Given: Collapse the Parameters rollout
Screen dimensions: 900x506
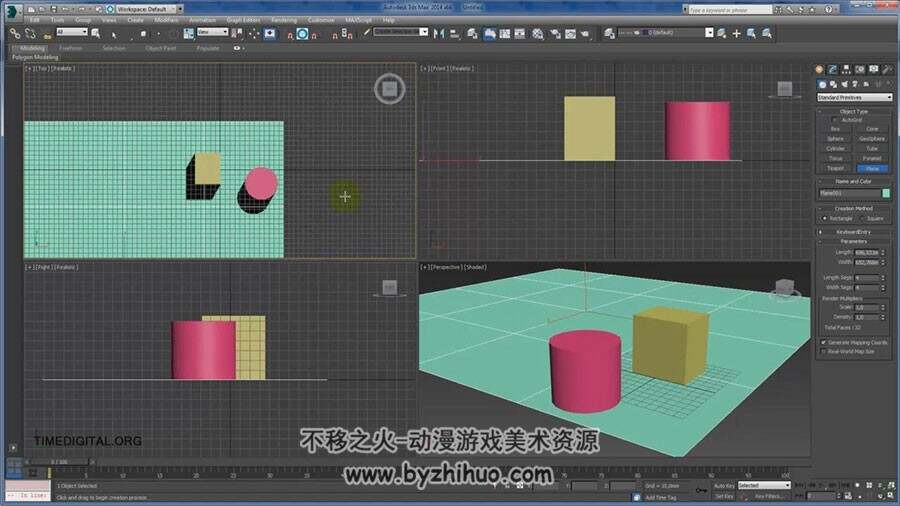Looking at the screenshot, I should click(854, 242).
